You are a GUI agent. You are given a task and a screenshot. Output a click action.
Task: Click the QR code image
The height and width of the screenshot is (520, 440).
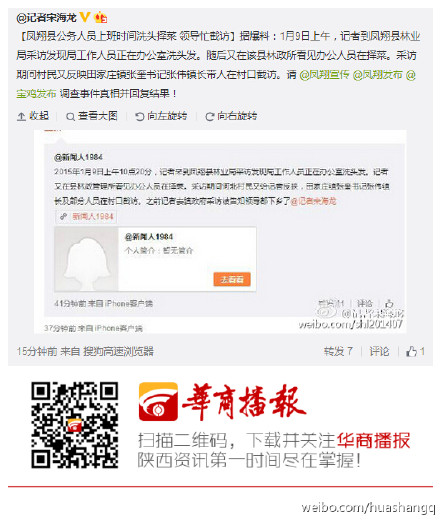point(75,425)
